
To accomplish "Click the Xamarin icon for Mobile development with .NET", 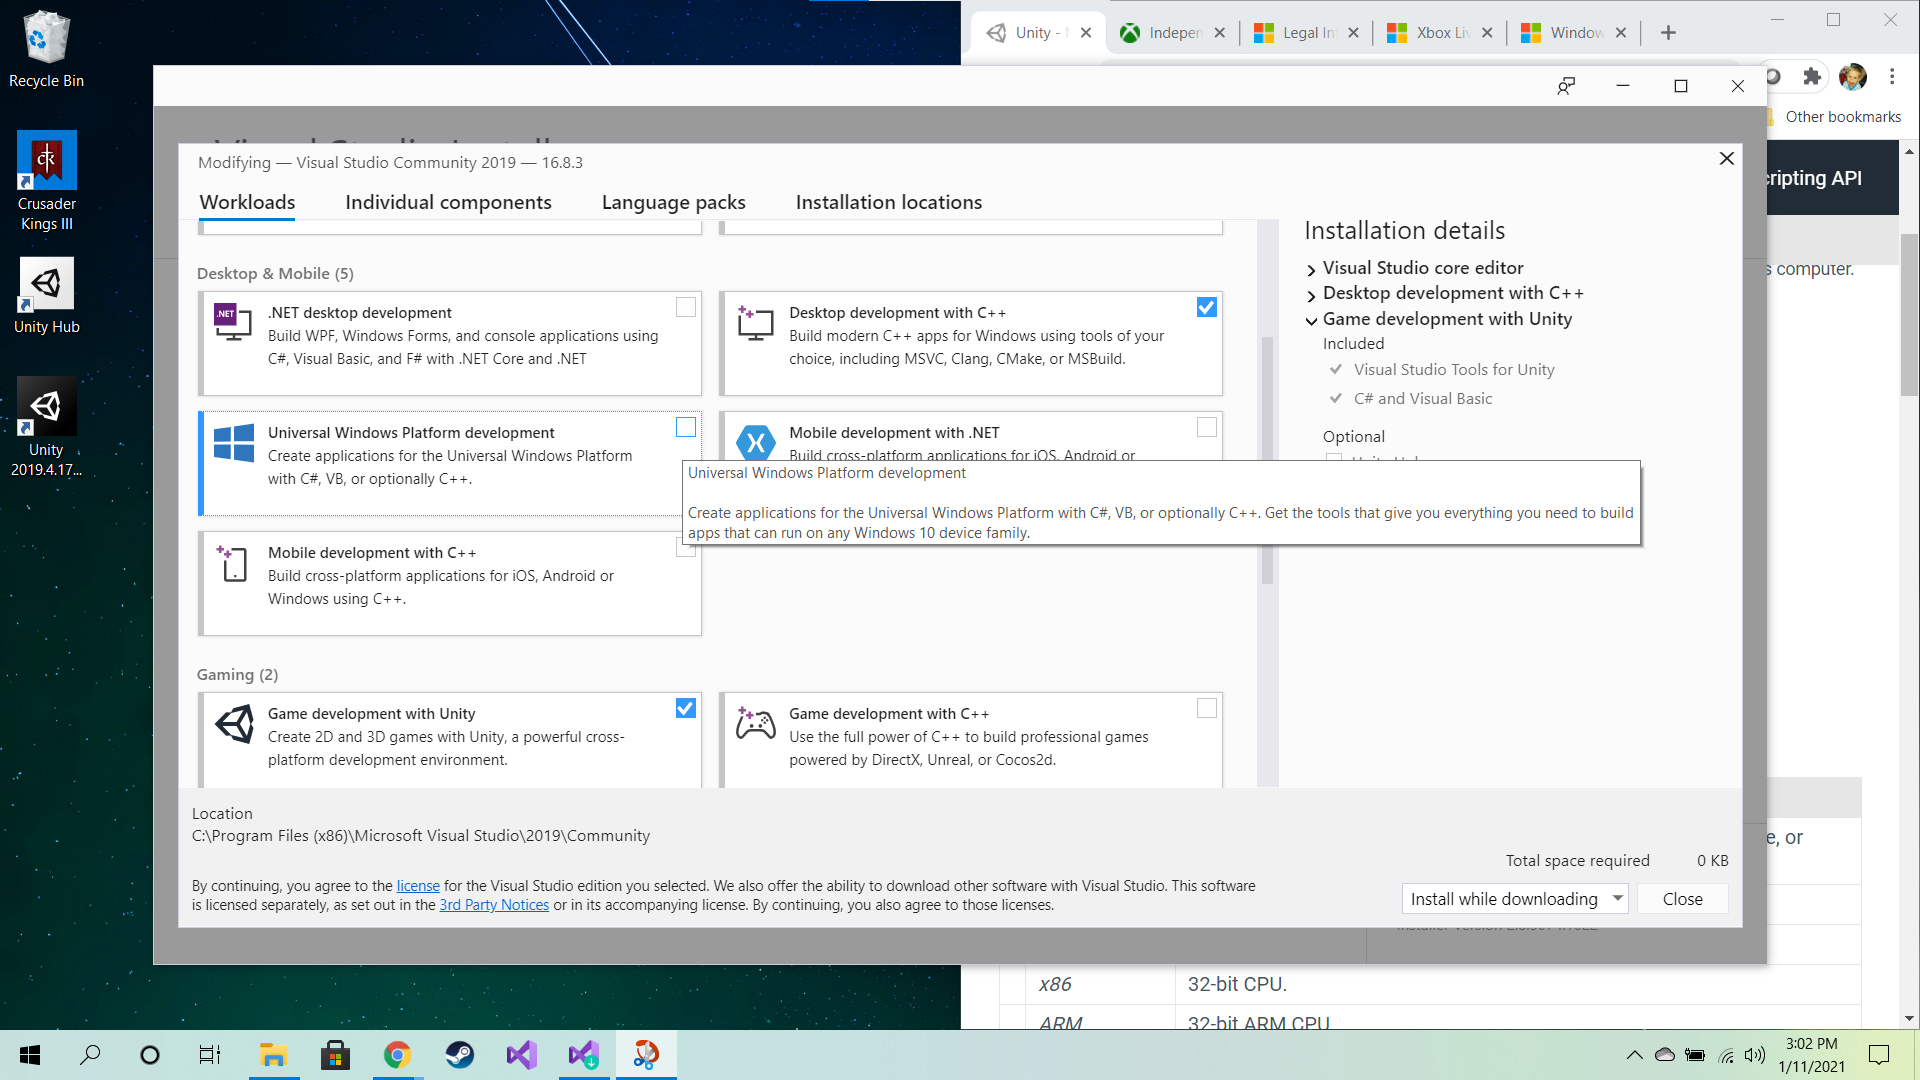I will tap(755, 441).
